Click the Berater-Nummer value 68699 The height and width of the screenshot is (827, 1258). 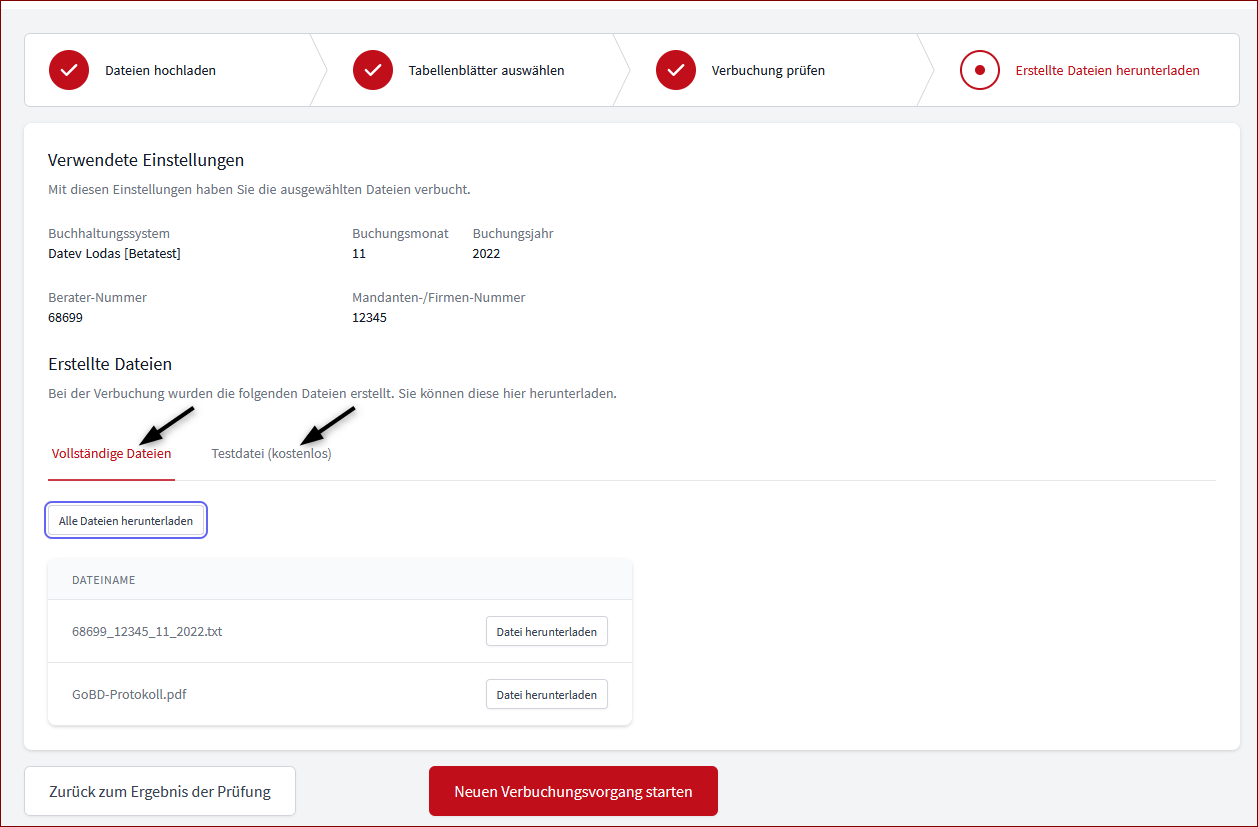point(65,318)
